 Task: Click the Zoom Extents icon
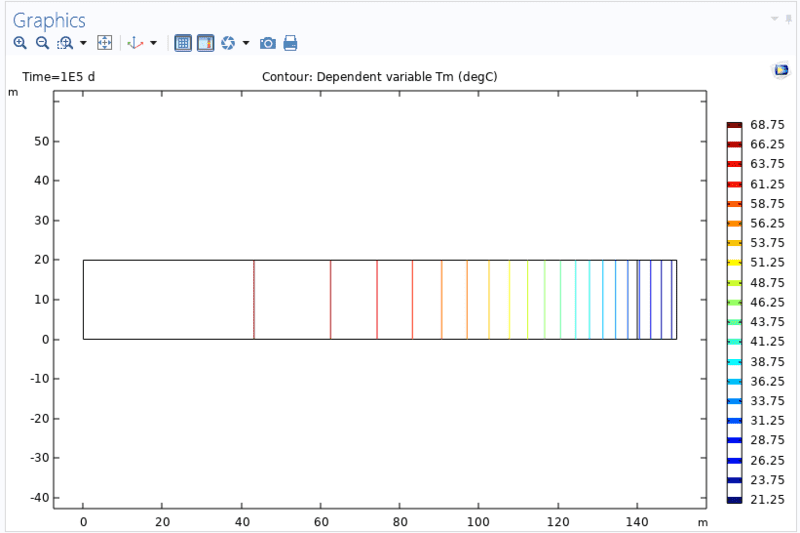104,43
